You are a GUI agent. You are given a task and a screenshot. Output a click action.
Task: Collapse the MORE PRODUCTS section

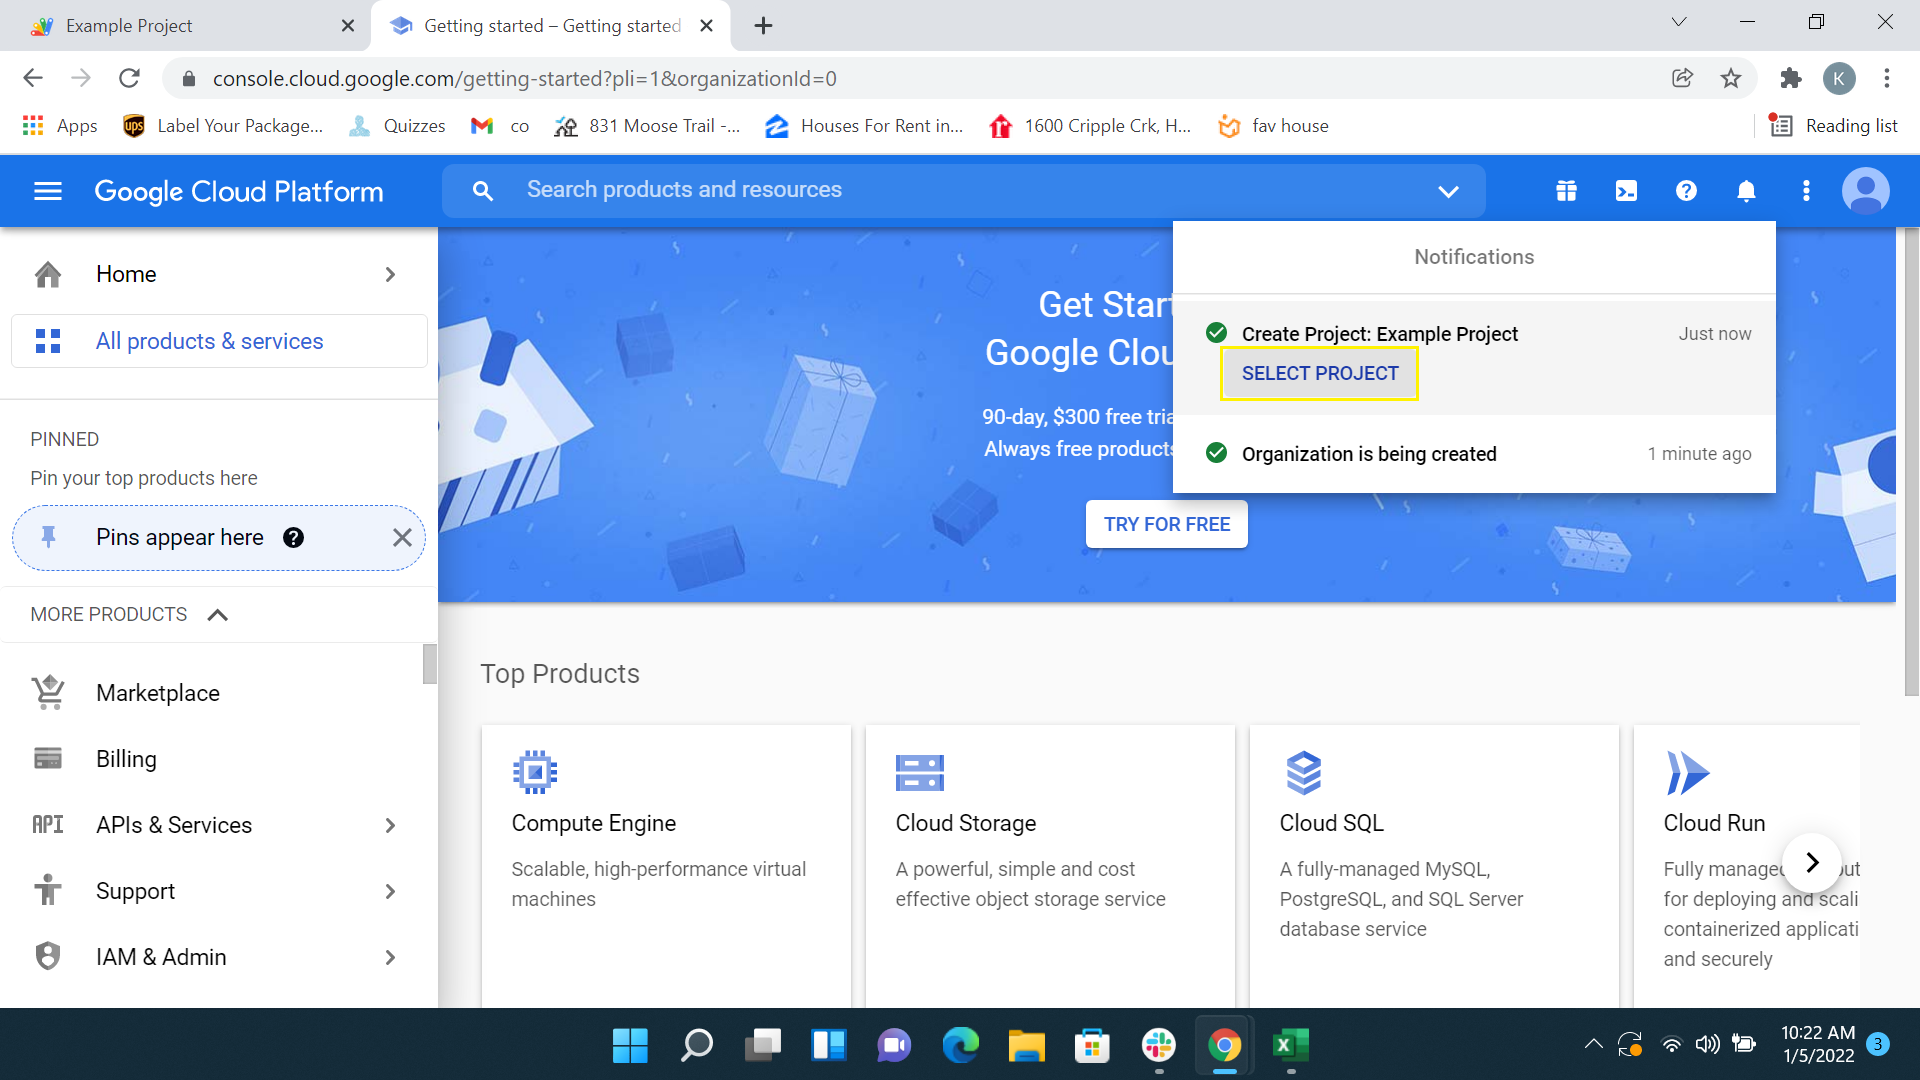pos(217,614)
